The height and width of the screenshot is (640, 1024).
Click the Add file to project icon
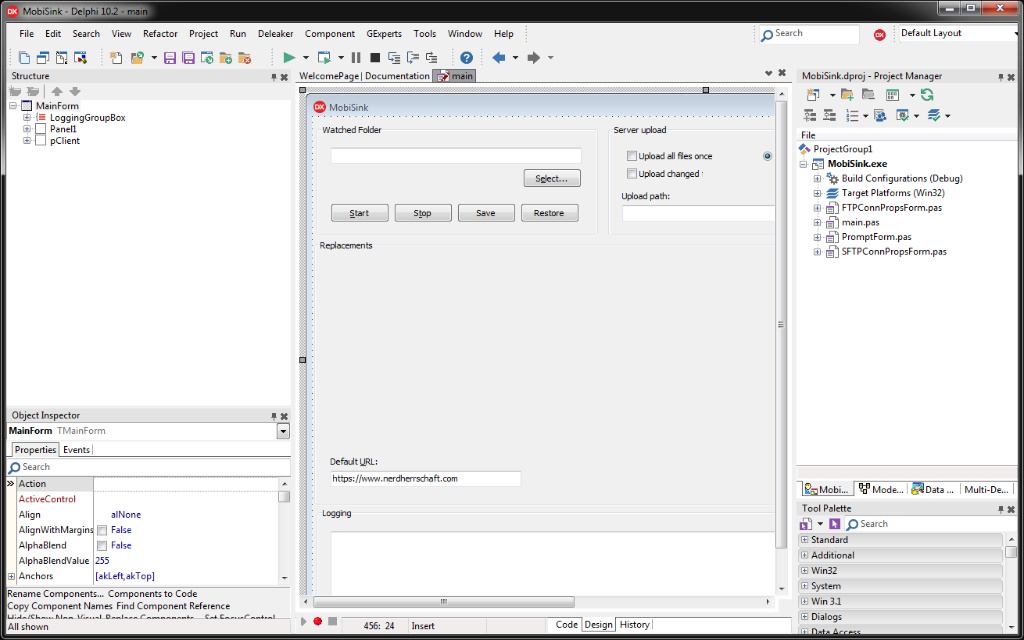[x=226, y=57]
